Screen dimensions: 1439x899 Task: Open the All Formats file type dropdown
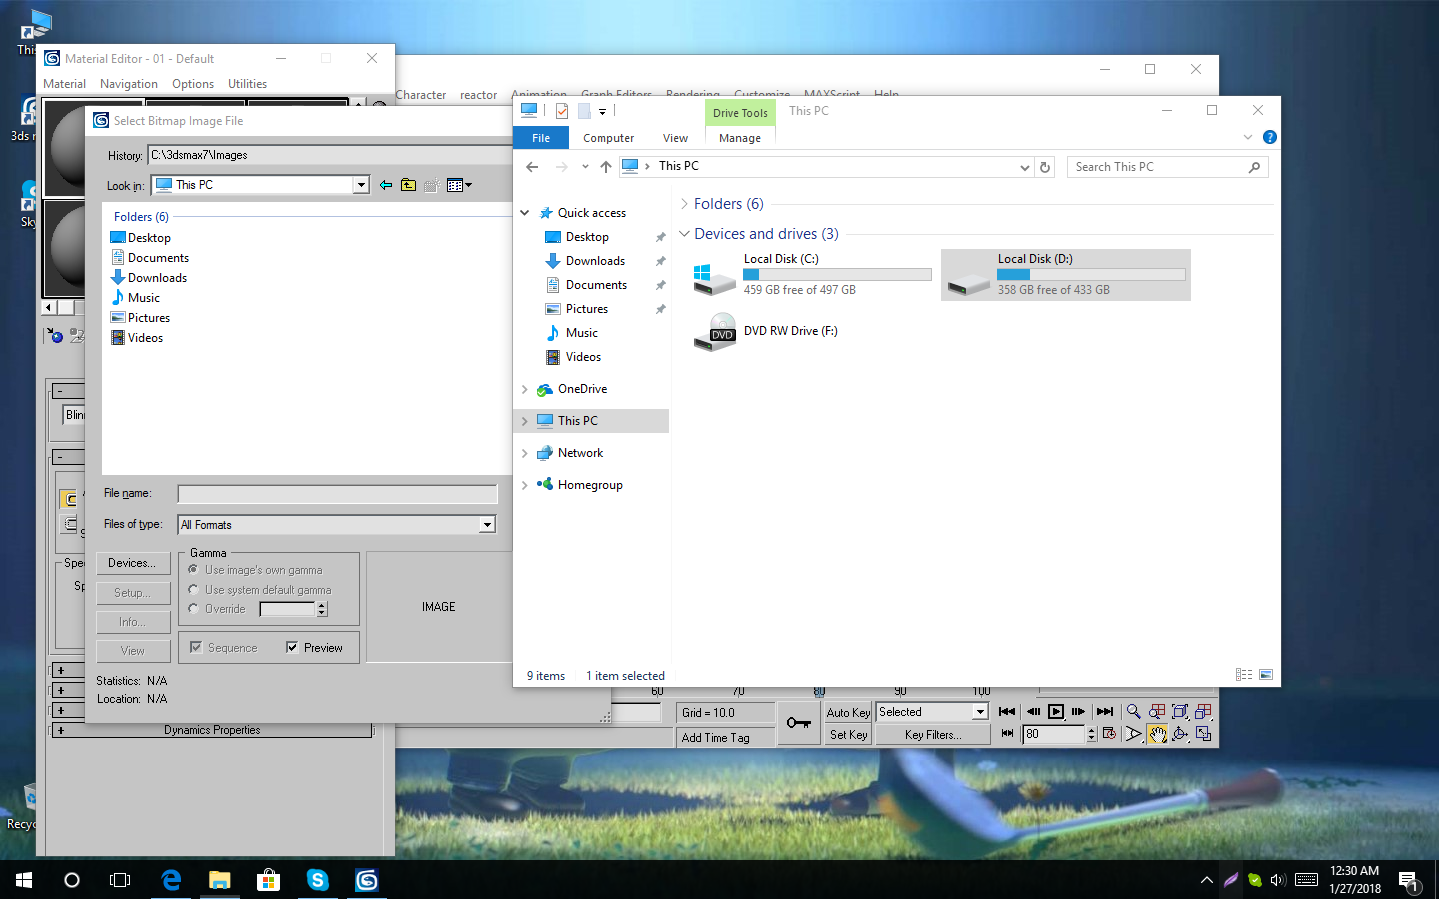pos(487,524)
